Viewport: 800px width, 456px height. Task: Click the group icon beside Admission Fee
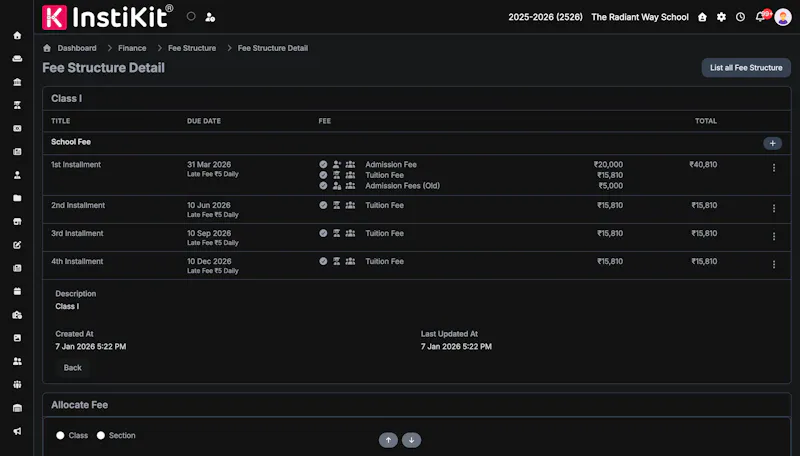pos(350,164)
